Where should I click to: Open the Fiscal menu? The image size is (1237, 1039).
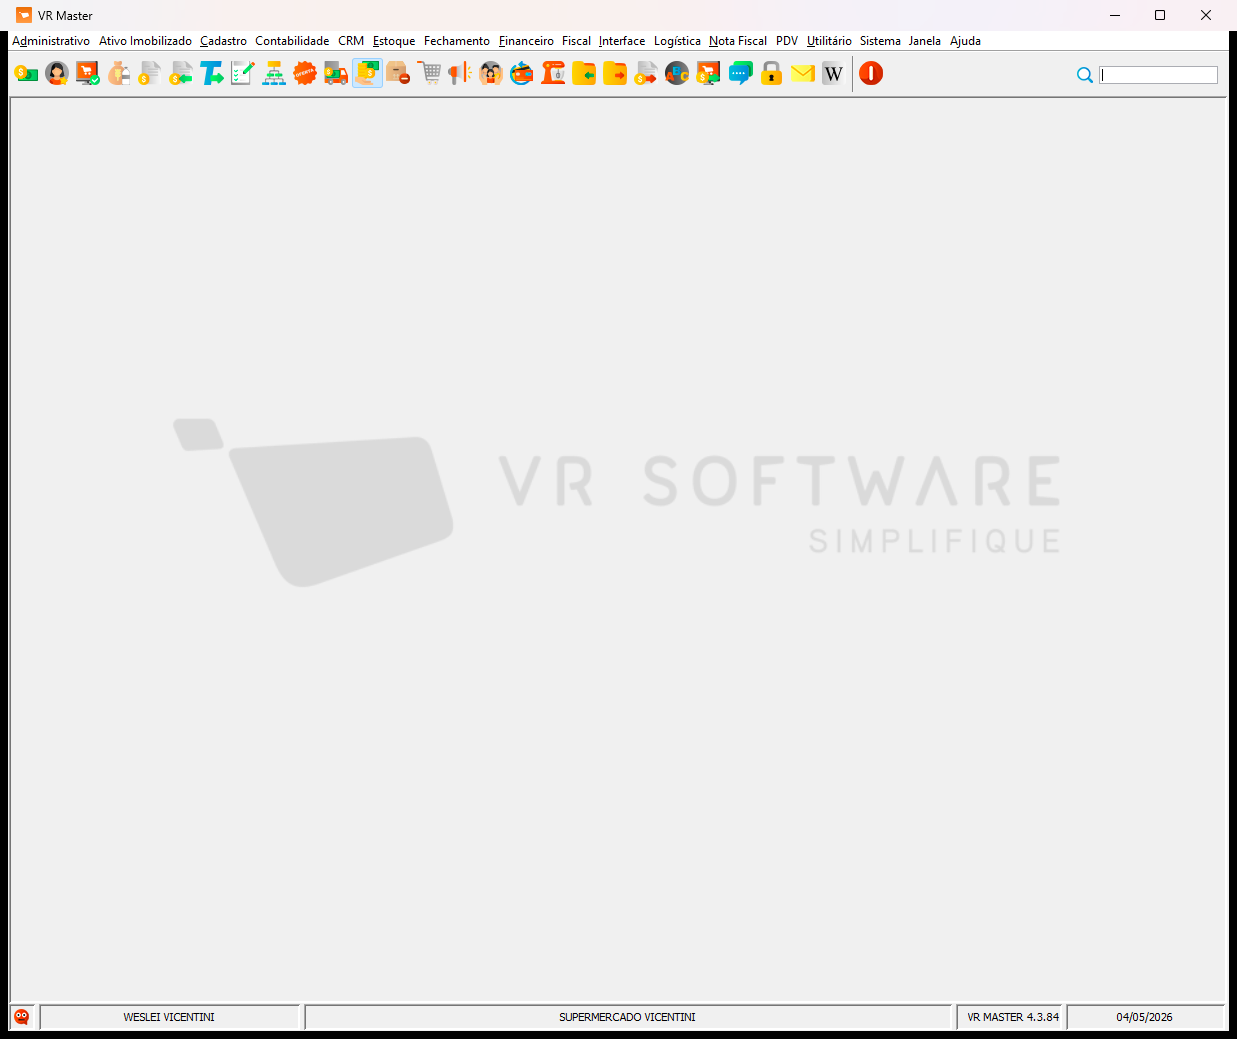(x=576, y=41)
